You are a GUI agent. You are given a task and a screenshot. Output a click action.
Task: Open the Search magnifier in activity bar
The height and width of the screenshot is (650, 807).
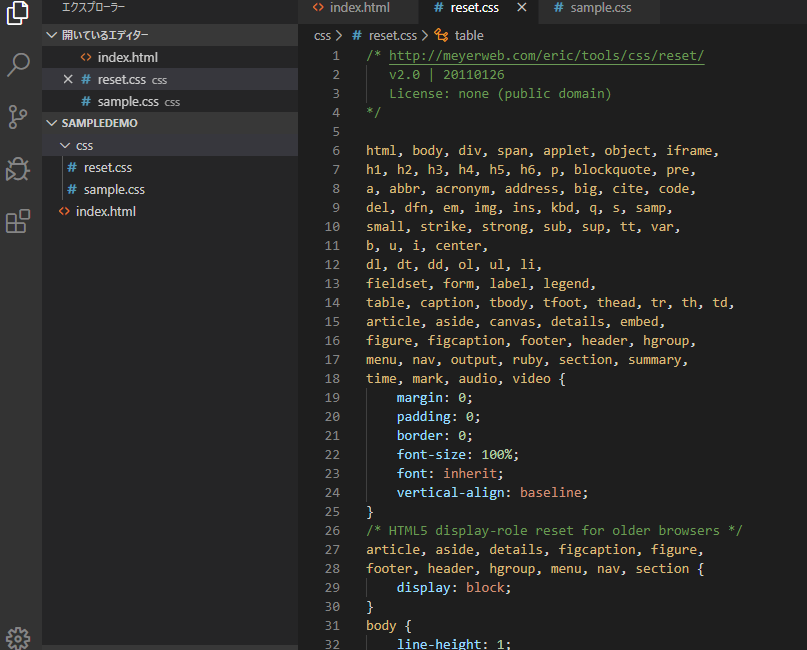click(x=18, y=66)
